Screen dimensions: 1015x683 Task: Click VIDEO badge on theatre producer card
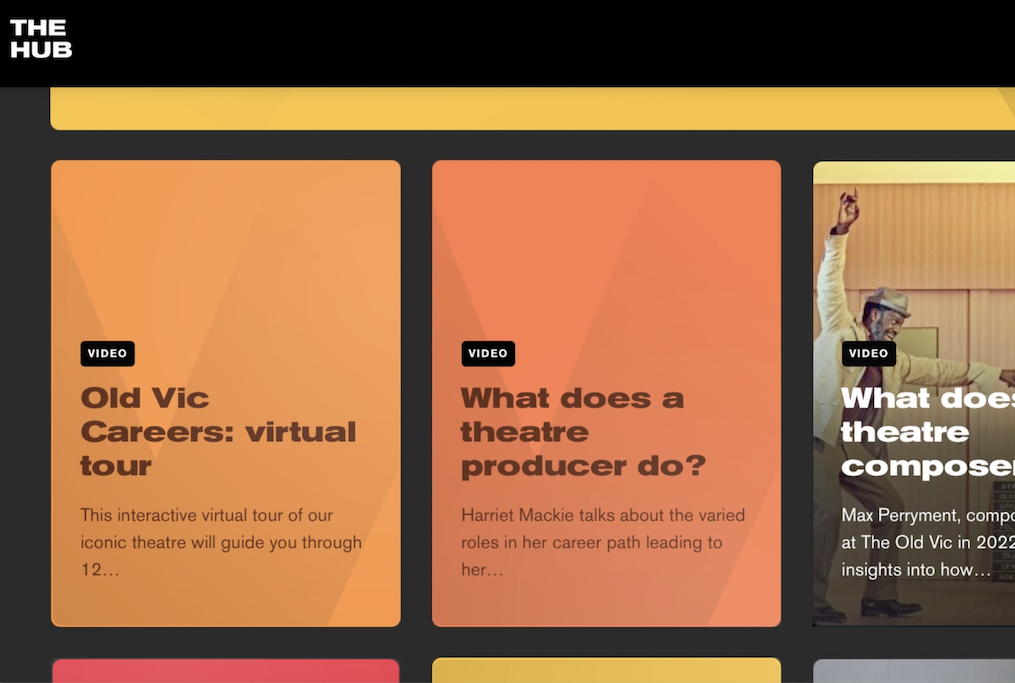[x=488, y=353]
